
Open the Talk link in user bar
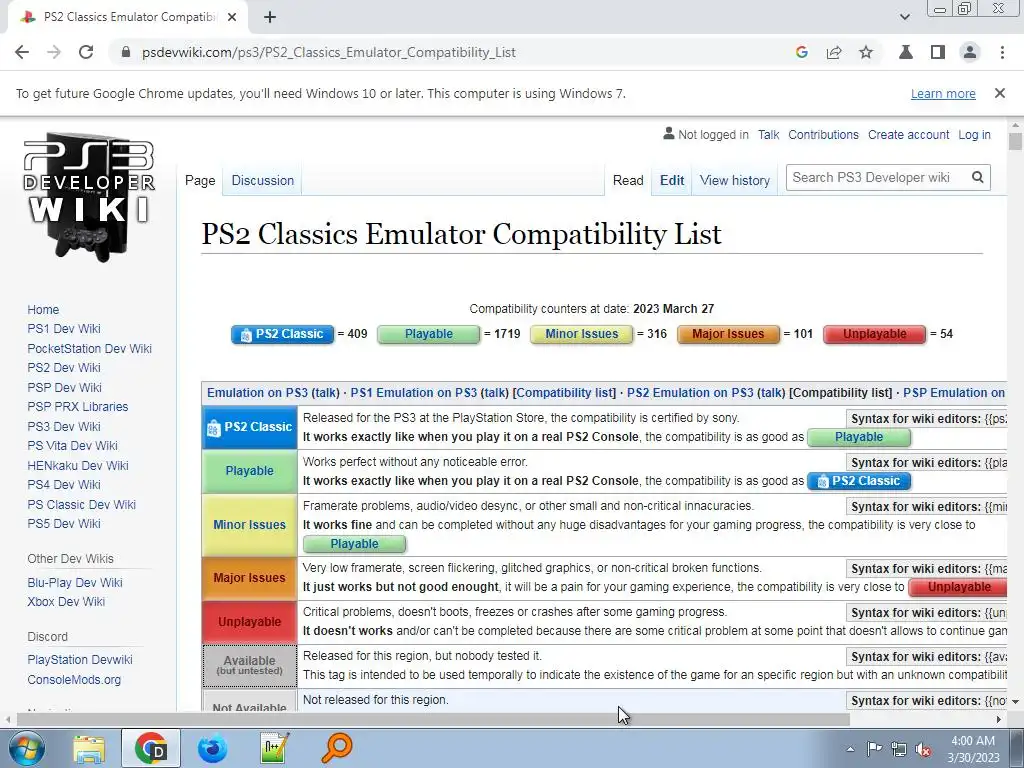[x=768, y=135]
